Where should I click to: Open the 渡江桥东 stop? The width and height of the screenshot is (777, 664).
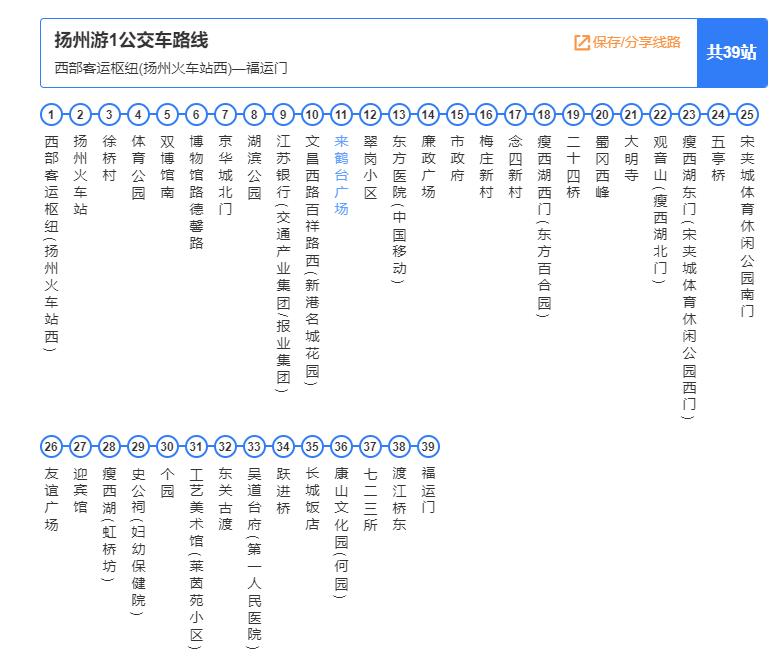pyautogui.click(x=399, y=499)
